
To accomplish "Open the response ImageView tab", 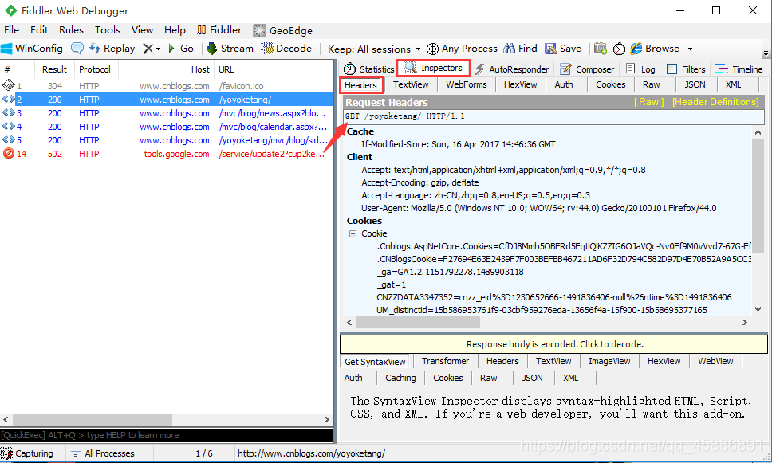I will 609,361.
